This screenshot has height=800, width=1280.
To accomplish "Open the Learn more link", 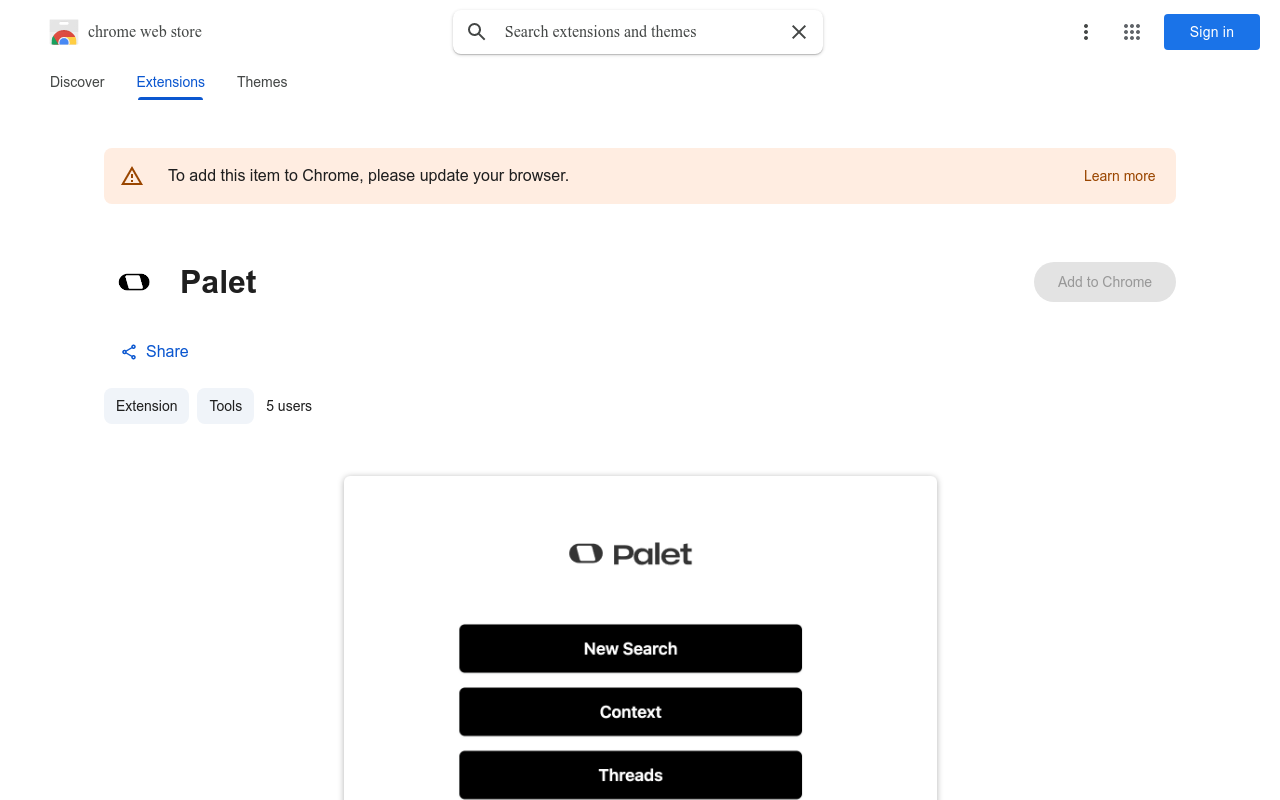I will [1119, 176].
